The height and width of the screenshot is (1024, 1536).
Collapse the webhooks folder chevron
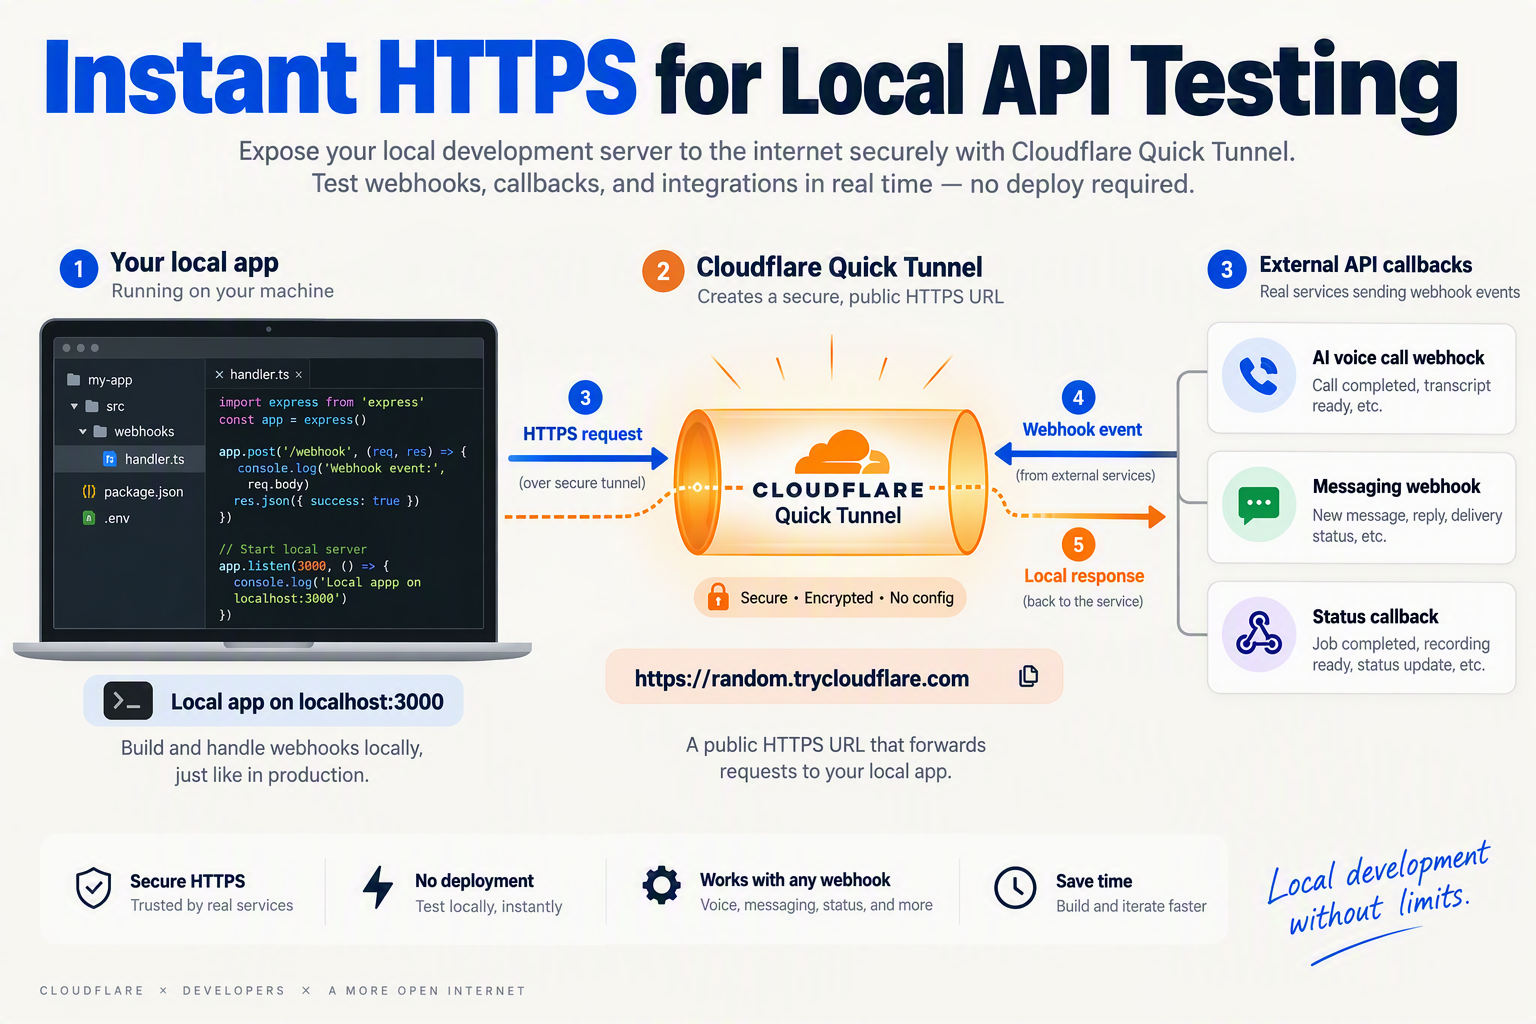click(83, 432)
